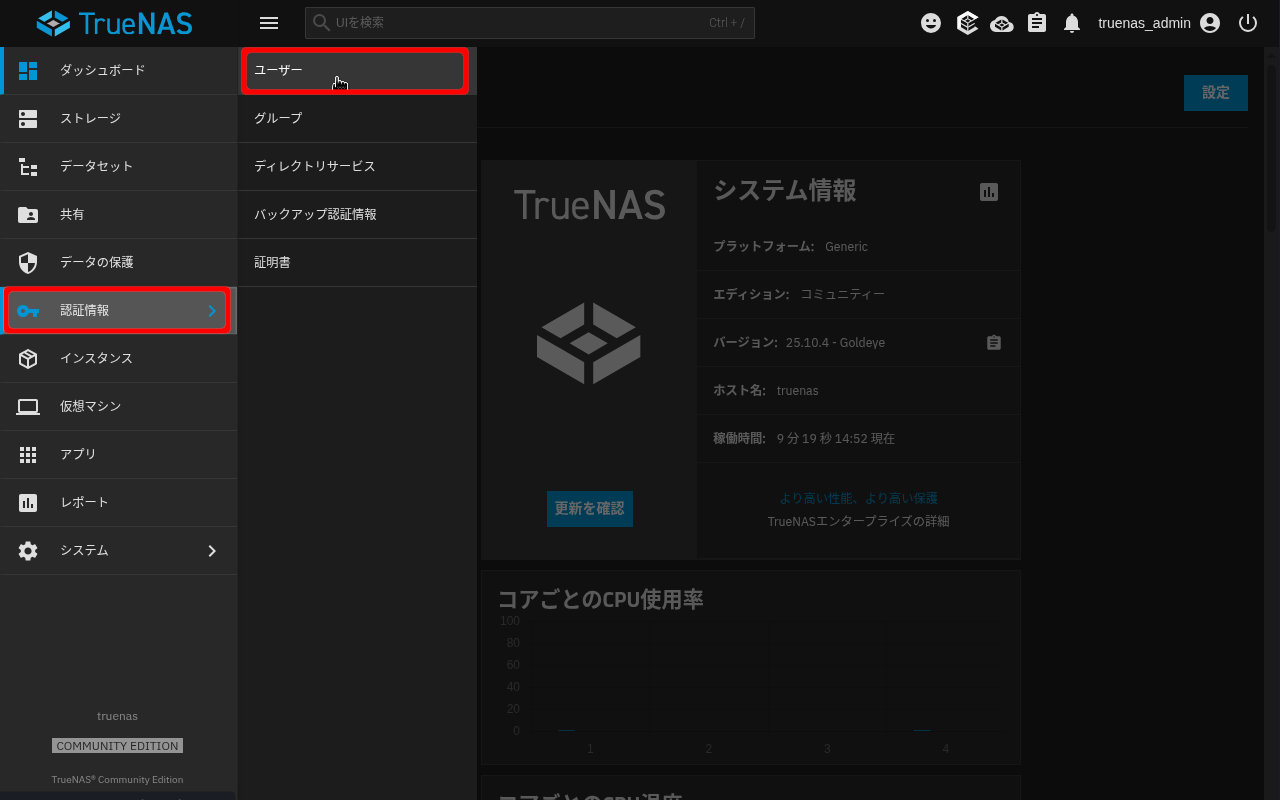Go to ダッシュボード menu item
1280x800 pixels.
pyautogui.click(x=119, y=70)
